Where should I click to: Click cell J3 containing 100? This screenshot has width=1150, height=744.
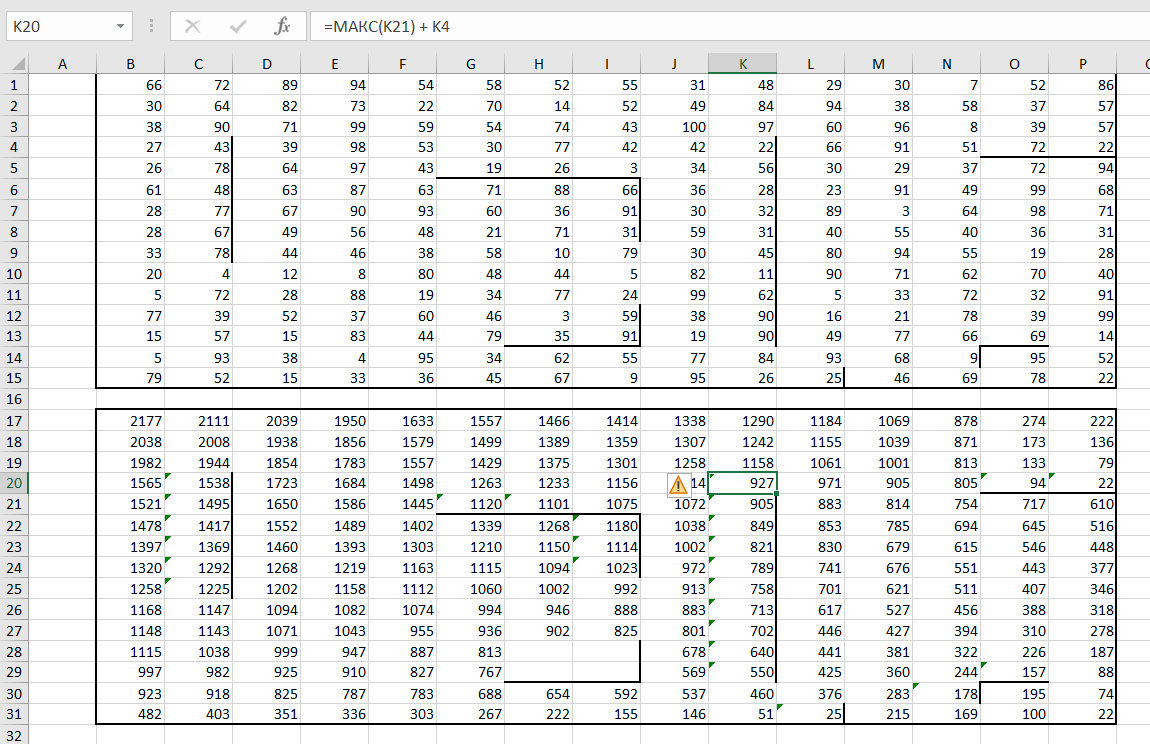click(x=674, y=127)
